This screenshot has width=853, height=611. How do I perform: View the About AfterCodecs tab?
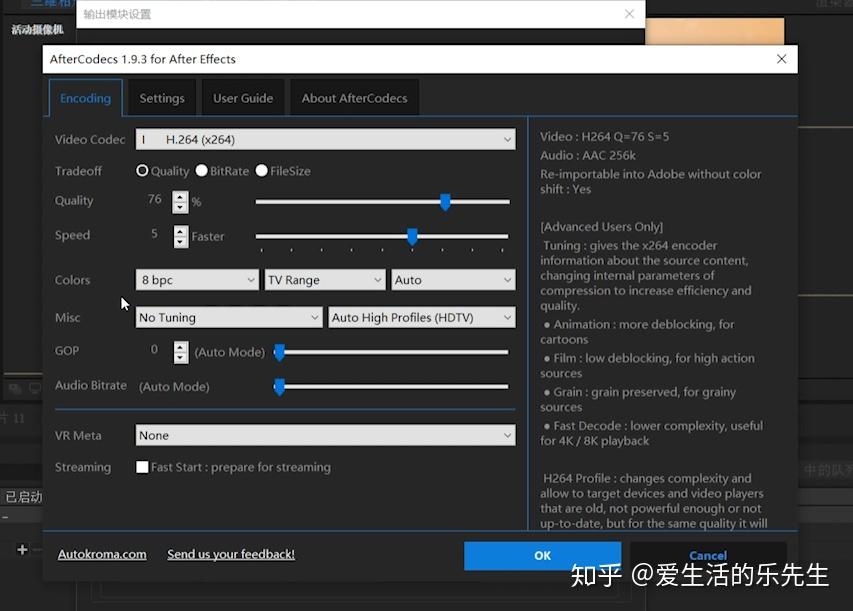[x=354, y=97]
